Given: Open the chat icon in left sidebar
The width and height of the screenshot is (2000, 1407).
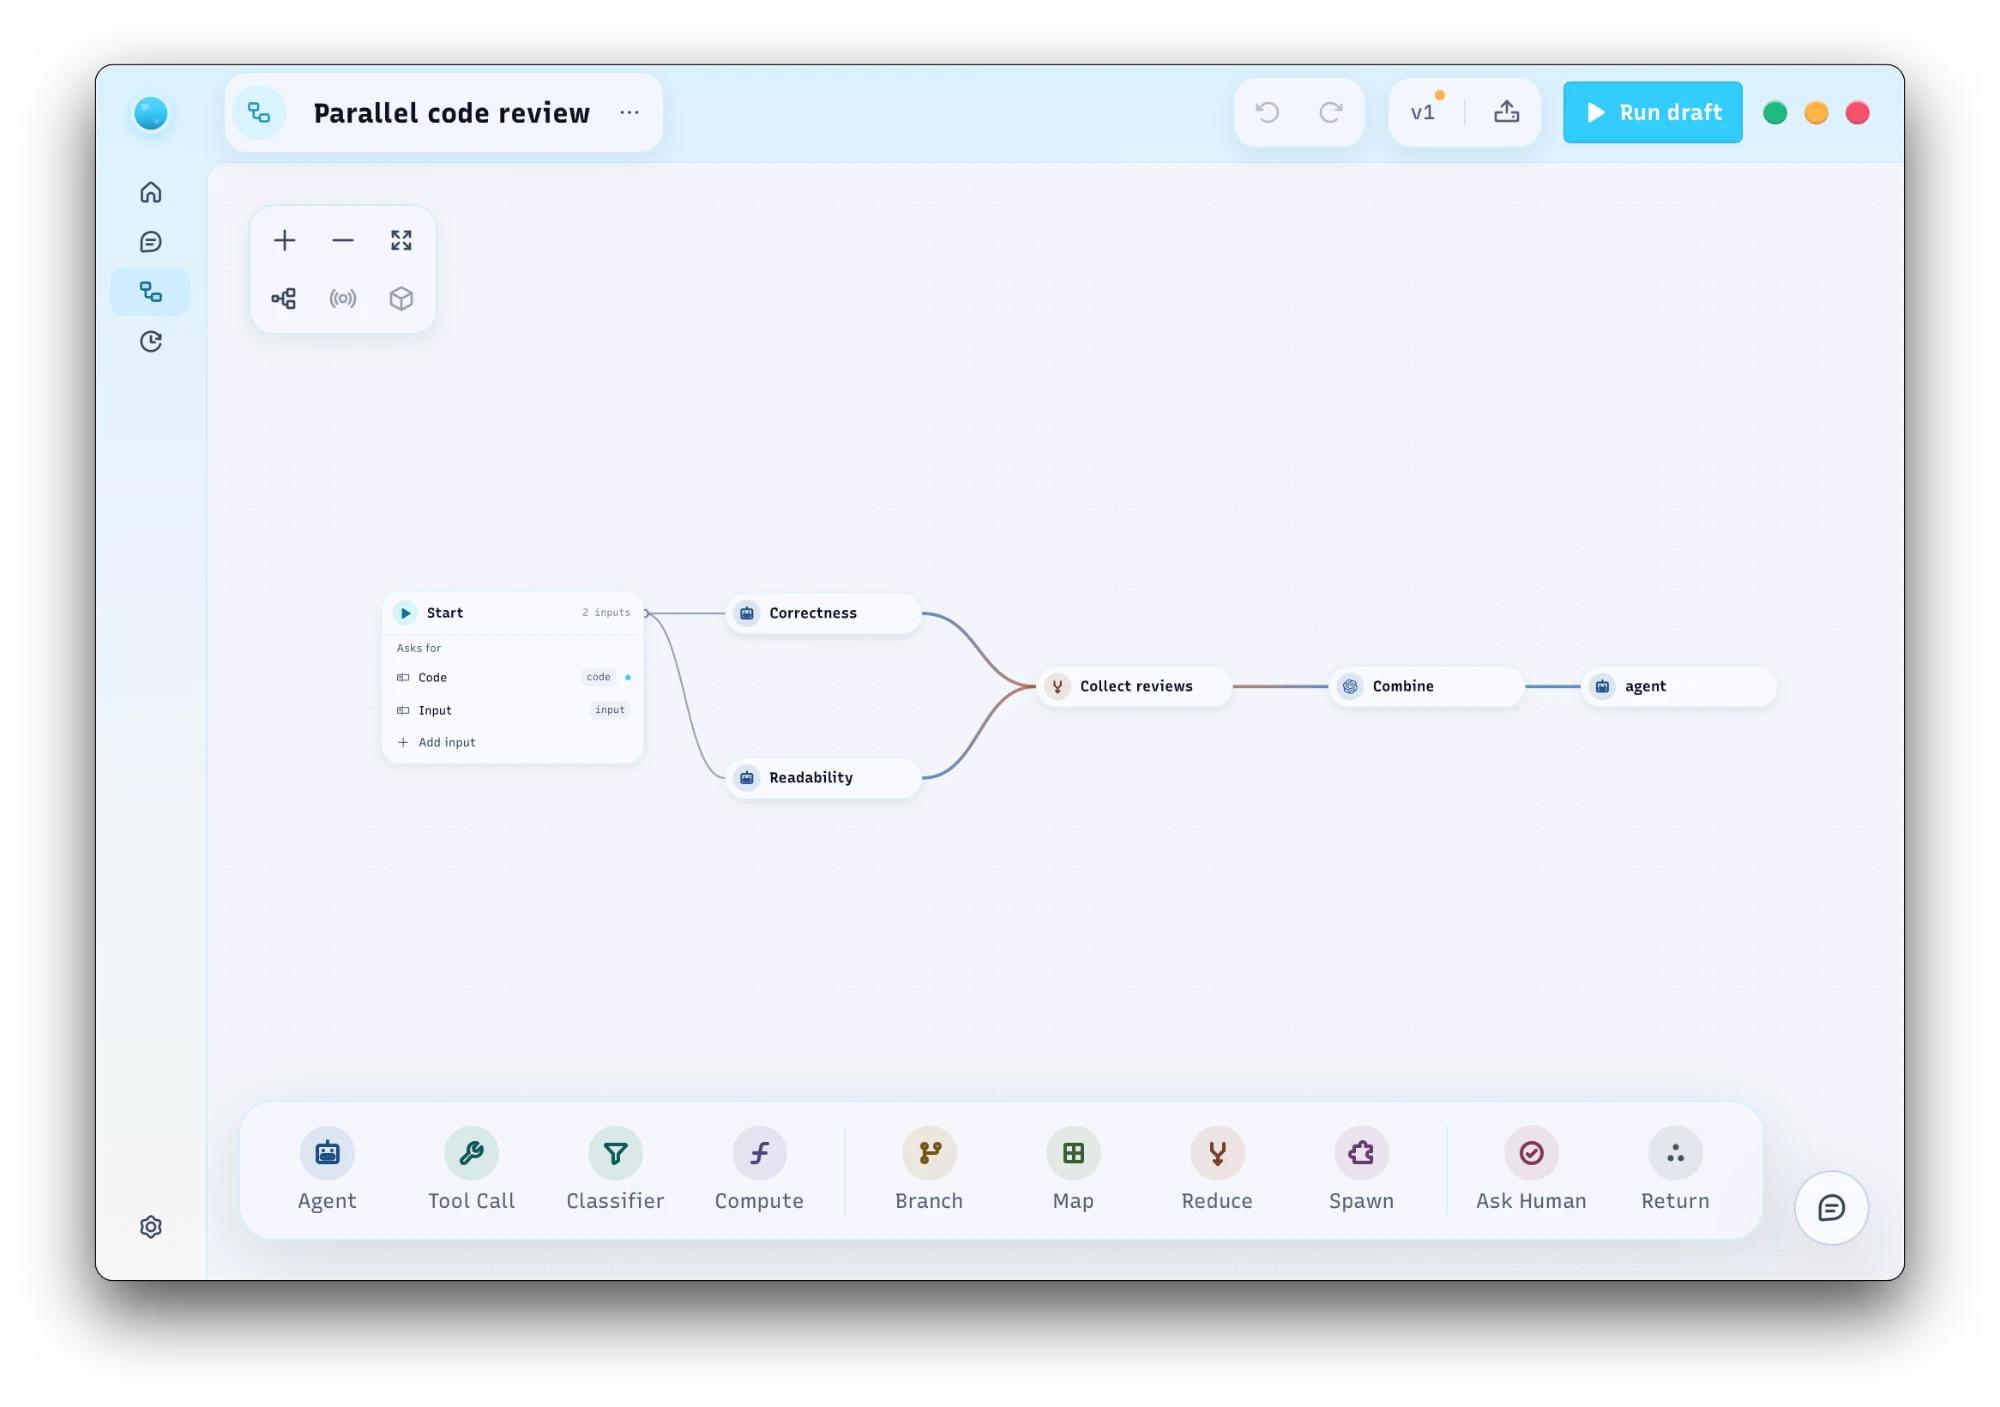Looking at the screenshot, I should tap(151, 242).
